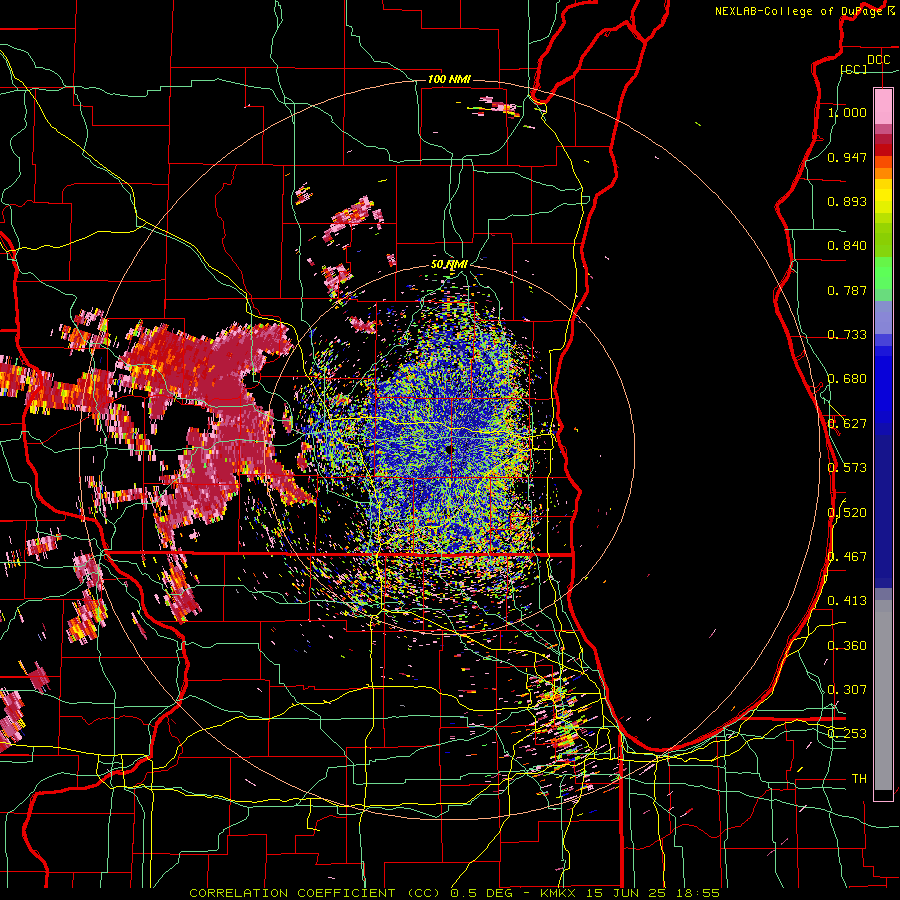Click the 0.840 legend value
900x900 pixels.
pyautogui.click(x=847, y=246)
